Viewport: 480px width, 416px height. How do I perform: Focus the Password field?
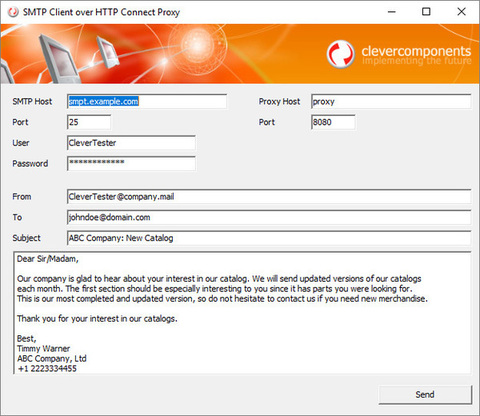pyautogui.click(x=131, y=163)
